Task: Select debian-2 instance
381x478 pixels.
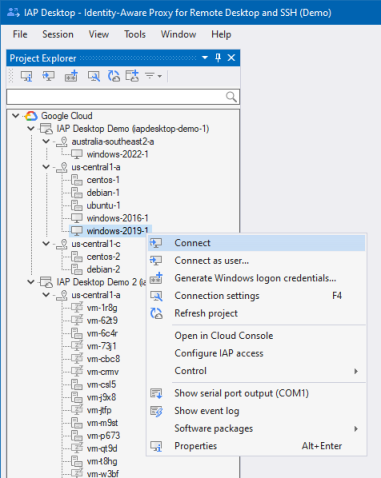Action: tap(103, 269)
